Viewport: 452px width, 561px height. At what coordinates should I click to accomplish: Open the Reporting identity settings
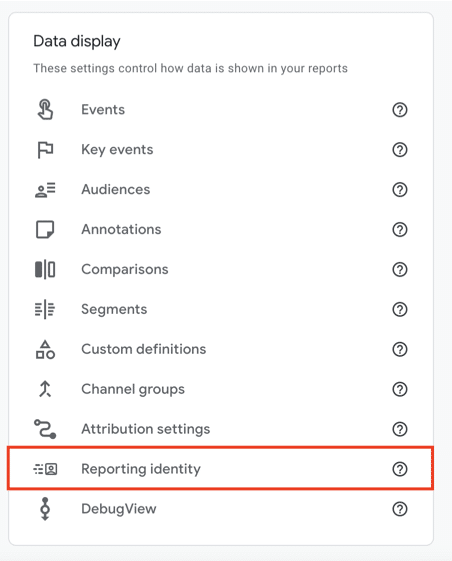pyautogui.click(x=220, y=468)
